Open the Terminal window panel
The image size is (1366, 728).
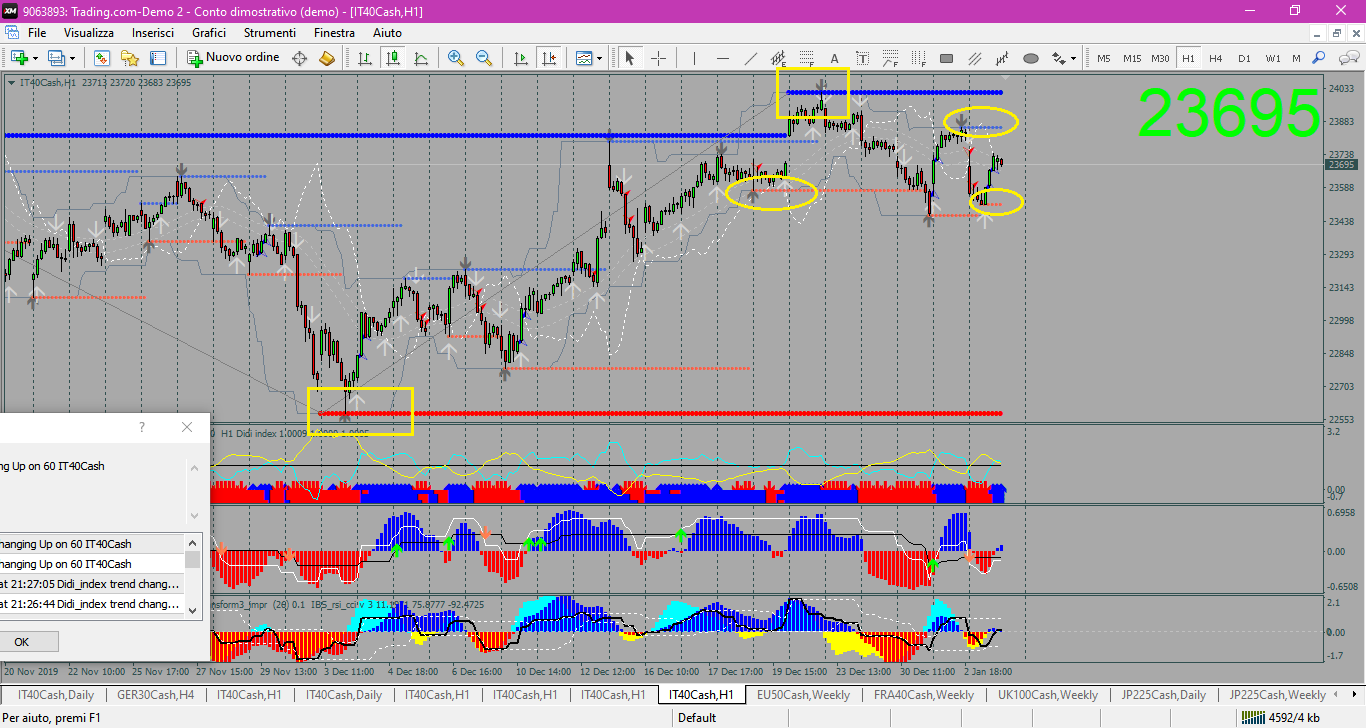pyautogui.click(x=158, y=58)
